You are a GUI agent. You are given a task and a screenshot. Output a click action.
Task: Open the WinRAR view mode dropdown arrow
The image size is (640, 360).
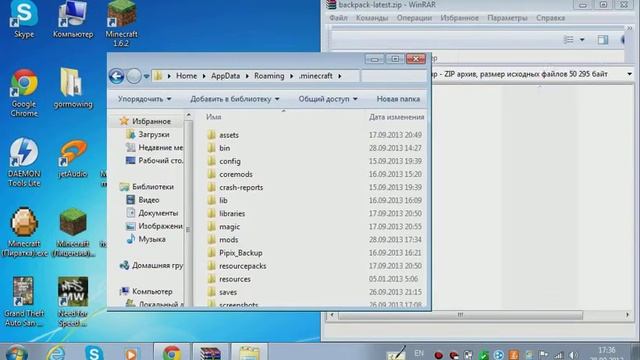pos(582,40)
